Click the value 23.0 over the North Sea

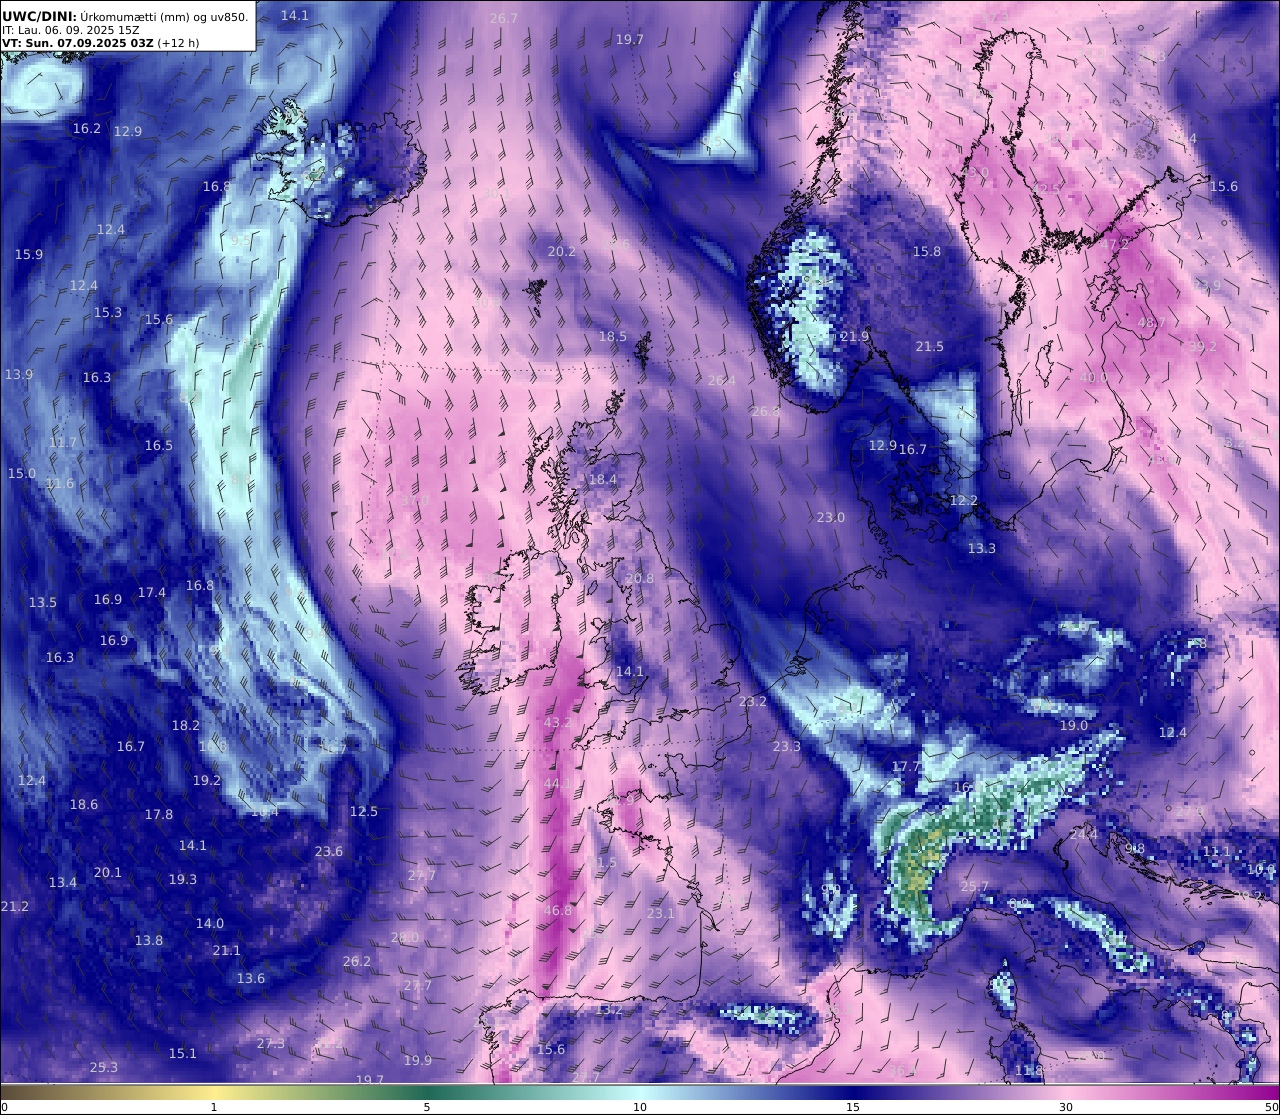click(x=831, y=518)
